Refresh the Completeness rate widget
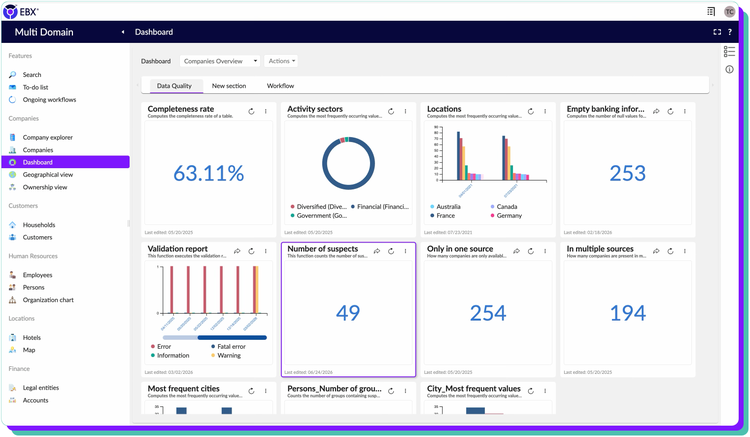Viewport: 750px width, 437px height. (252, 111)
